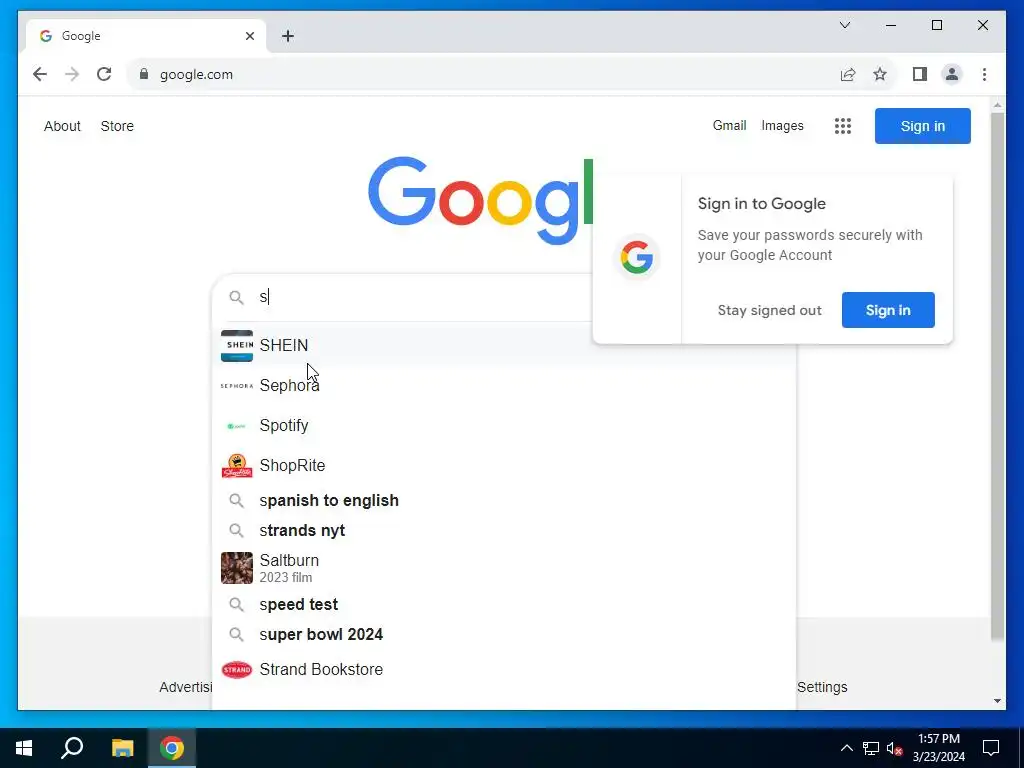Choose the super bowl 2024 suggestion
1024x768 pixels.
504,635
